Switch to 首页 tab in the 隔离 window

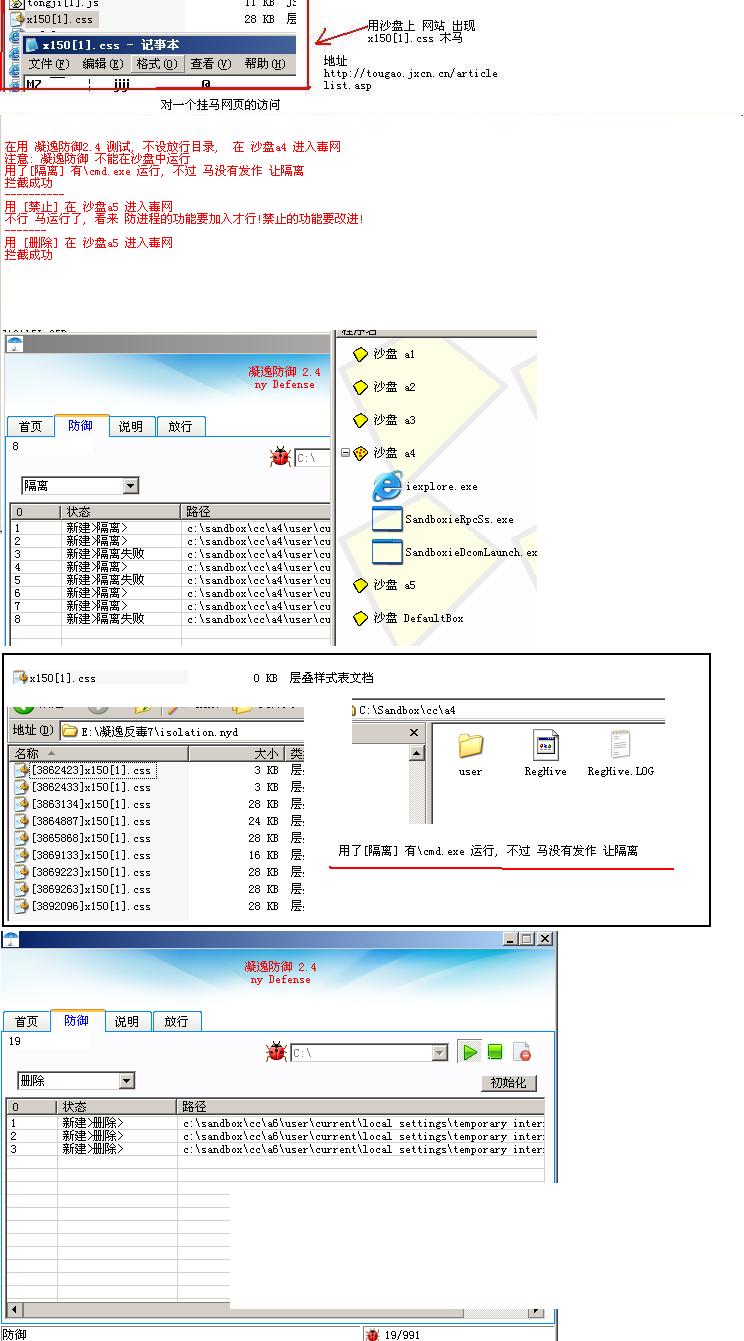pos(30,426)
